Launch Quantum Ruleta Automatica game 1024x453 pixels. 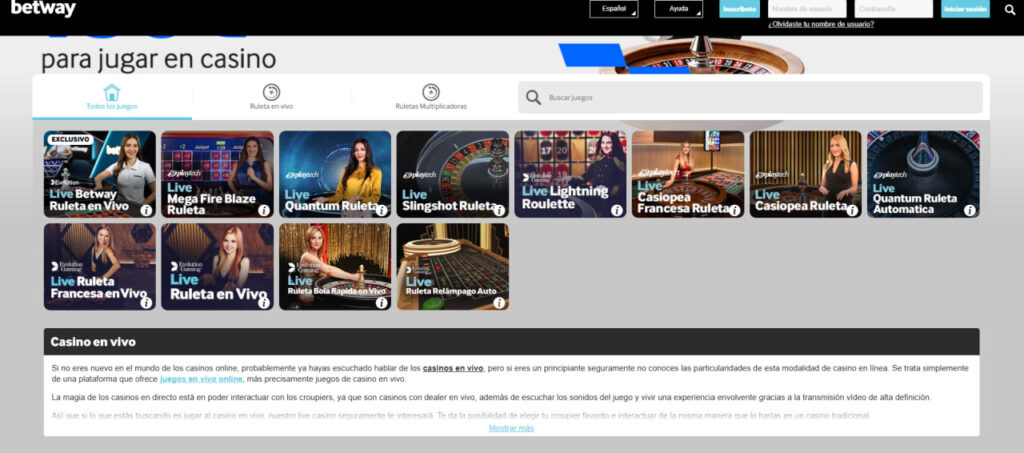tap(923, 174)
